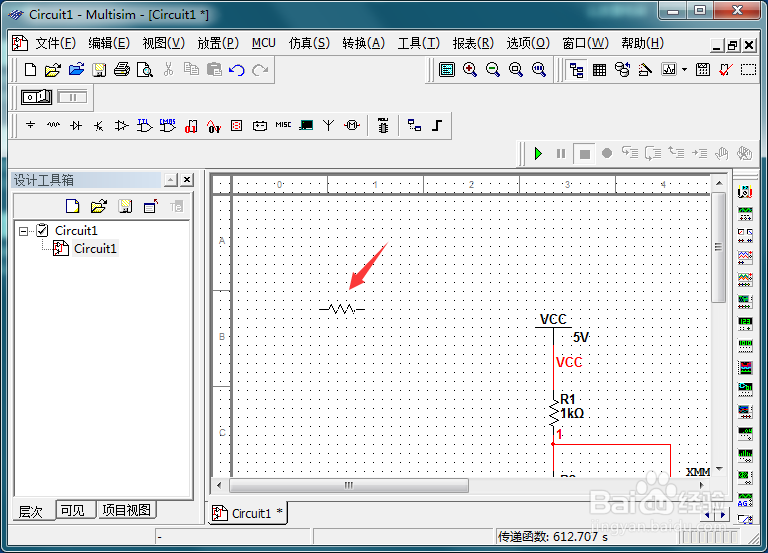Zoom out of the schematic
Image resolution: width=768 pixels, height=553 pixels.
(493, 70)
